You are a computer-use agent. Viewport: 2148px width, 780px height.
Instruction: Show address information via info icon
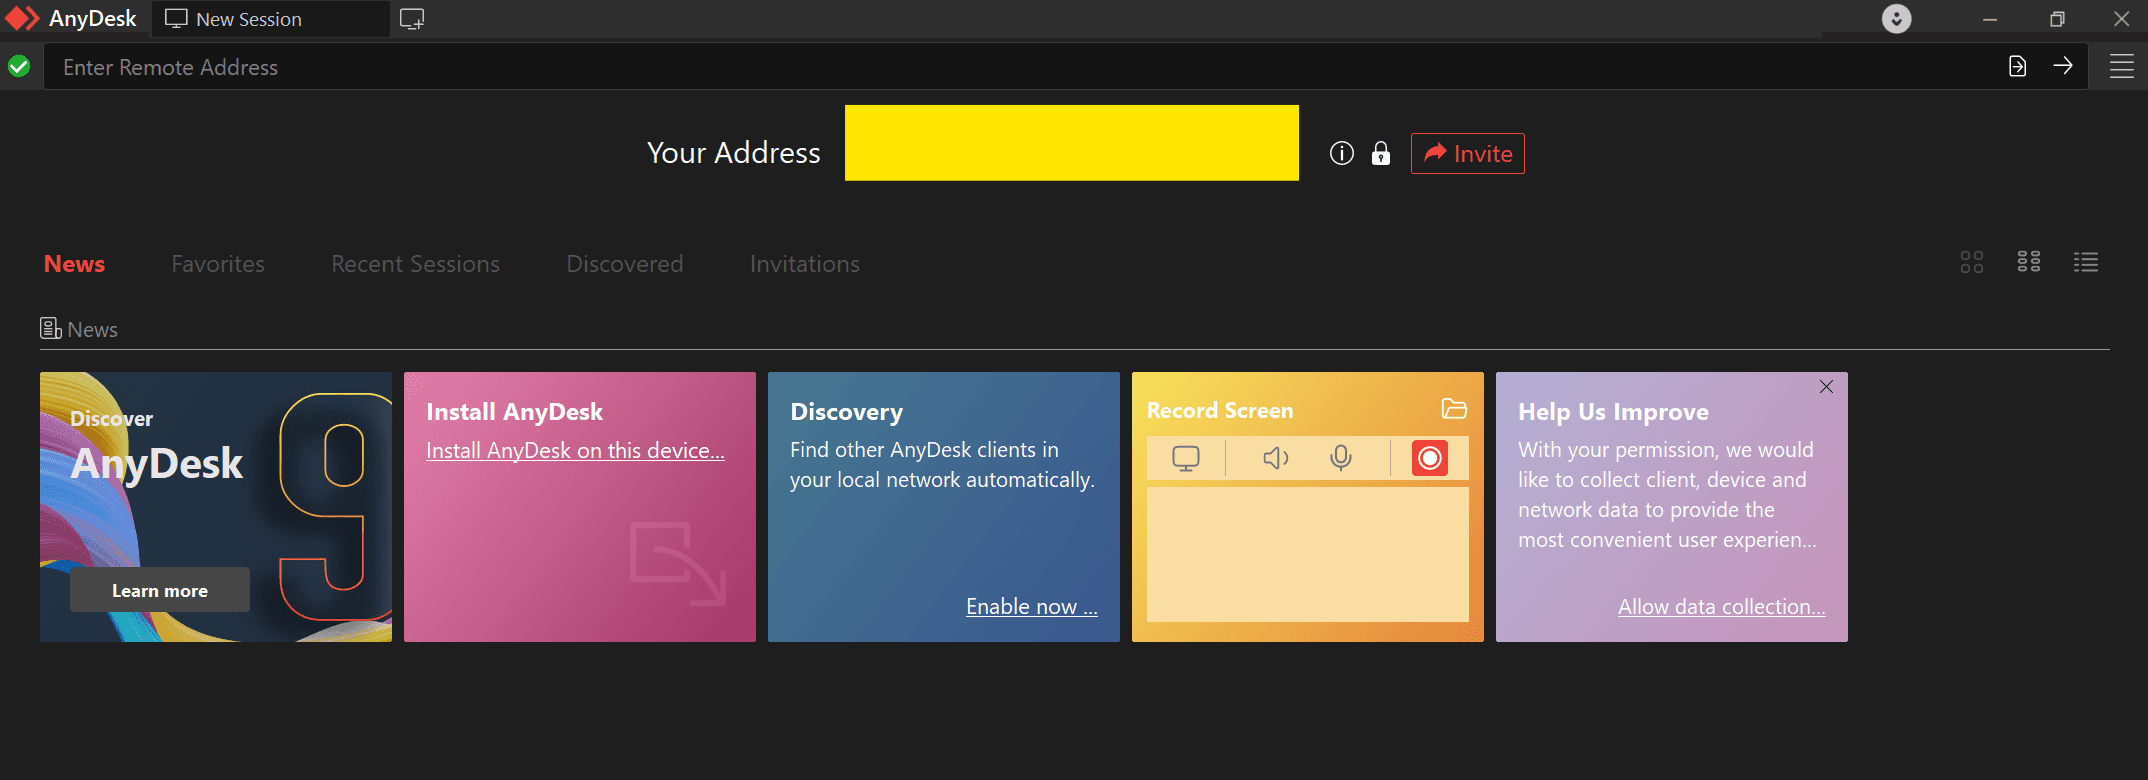coord(1342,153)
